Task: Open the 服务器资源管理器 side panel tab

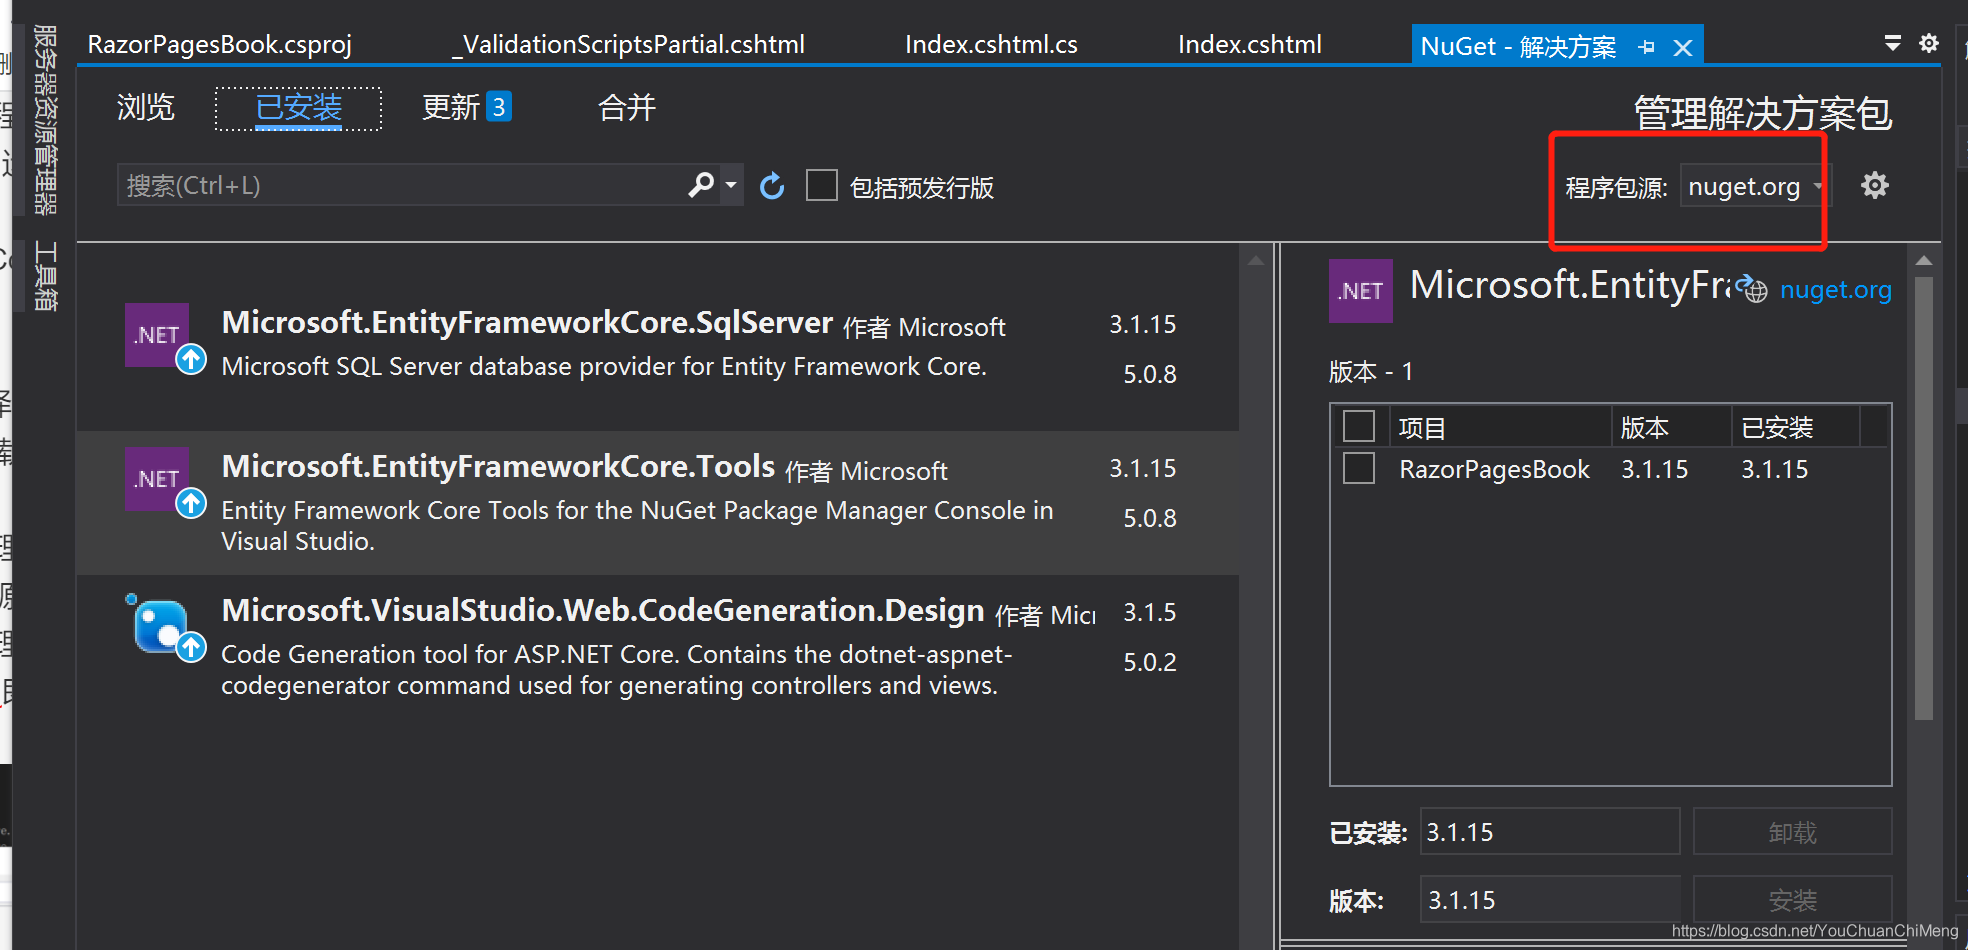Action: pyautogui.click(x=45, y=120)
